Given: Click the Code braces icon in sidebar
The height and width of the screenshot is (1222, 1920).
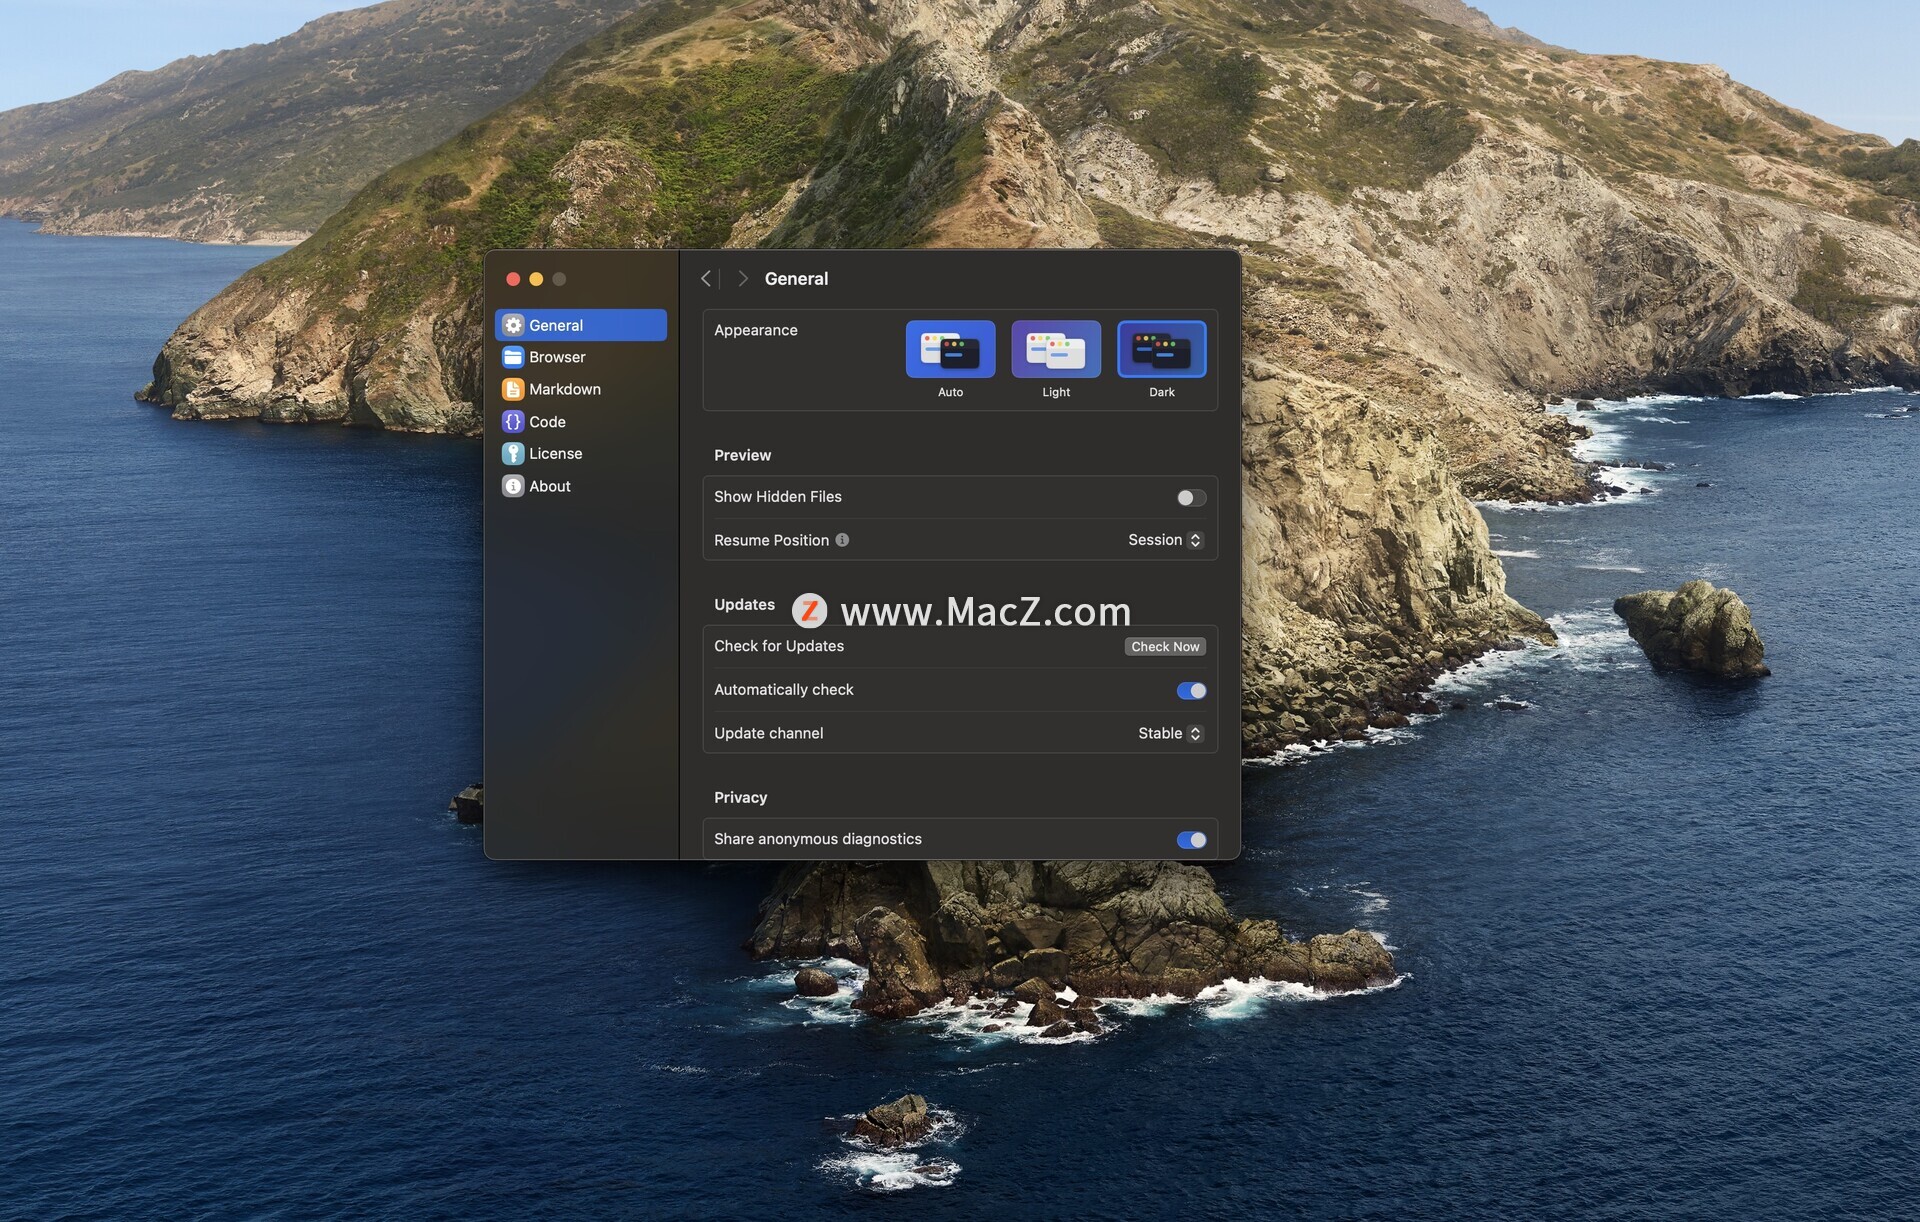Looking at the screenshot, I should (x=513, y=422).
